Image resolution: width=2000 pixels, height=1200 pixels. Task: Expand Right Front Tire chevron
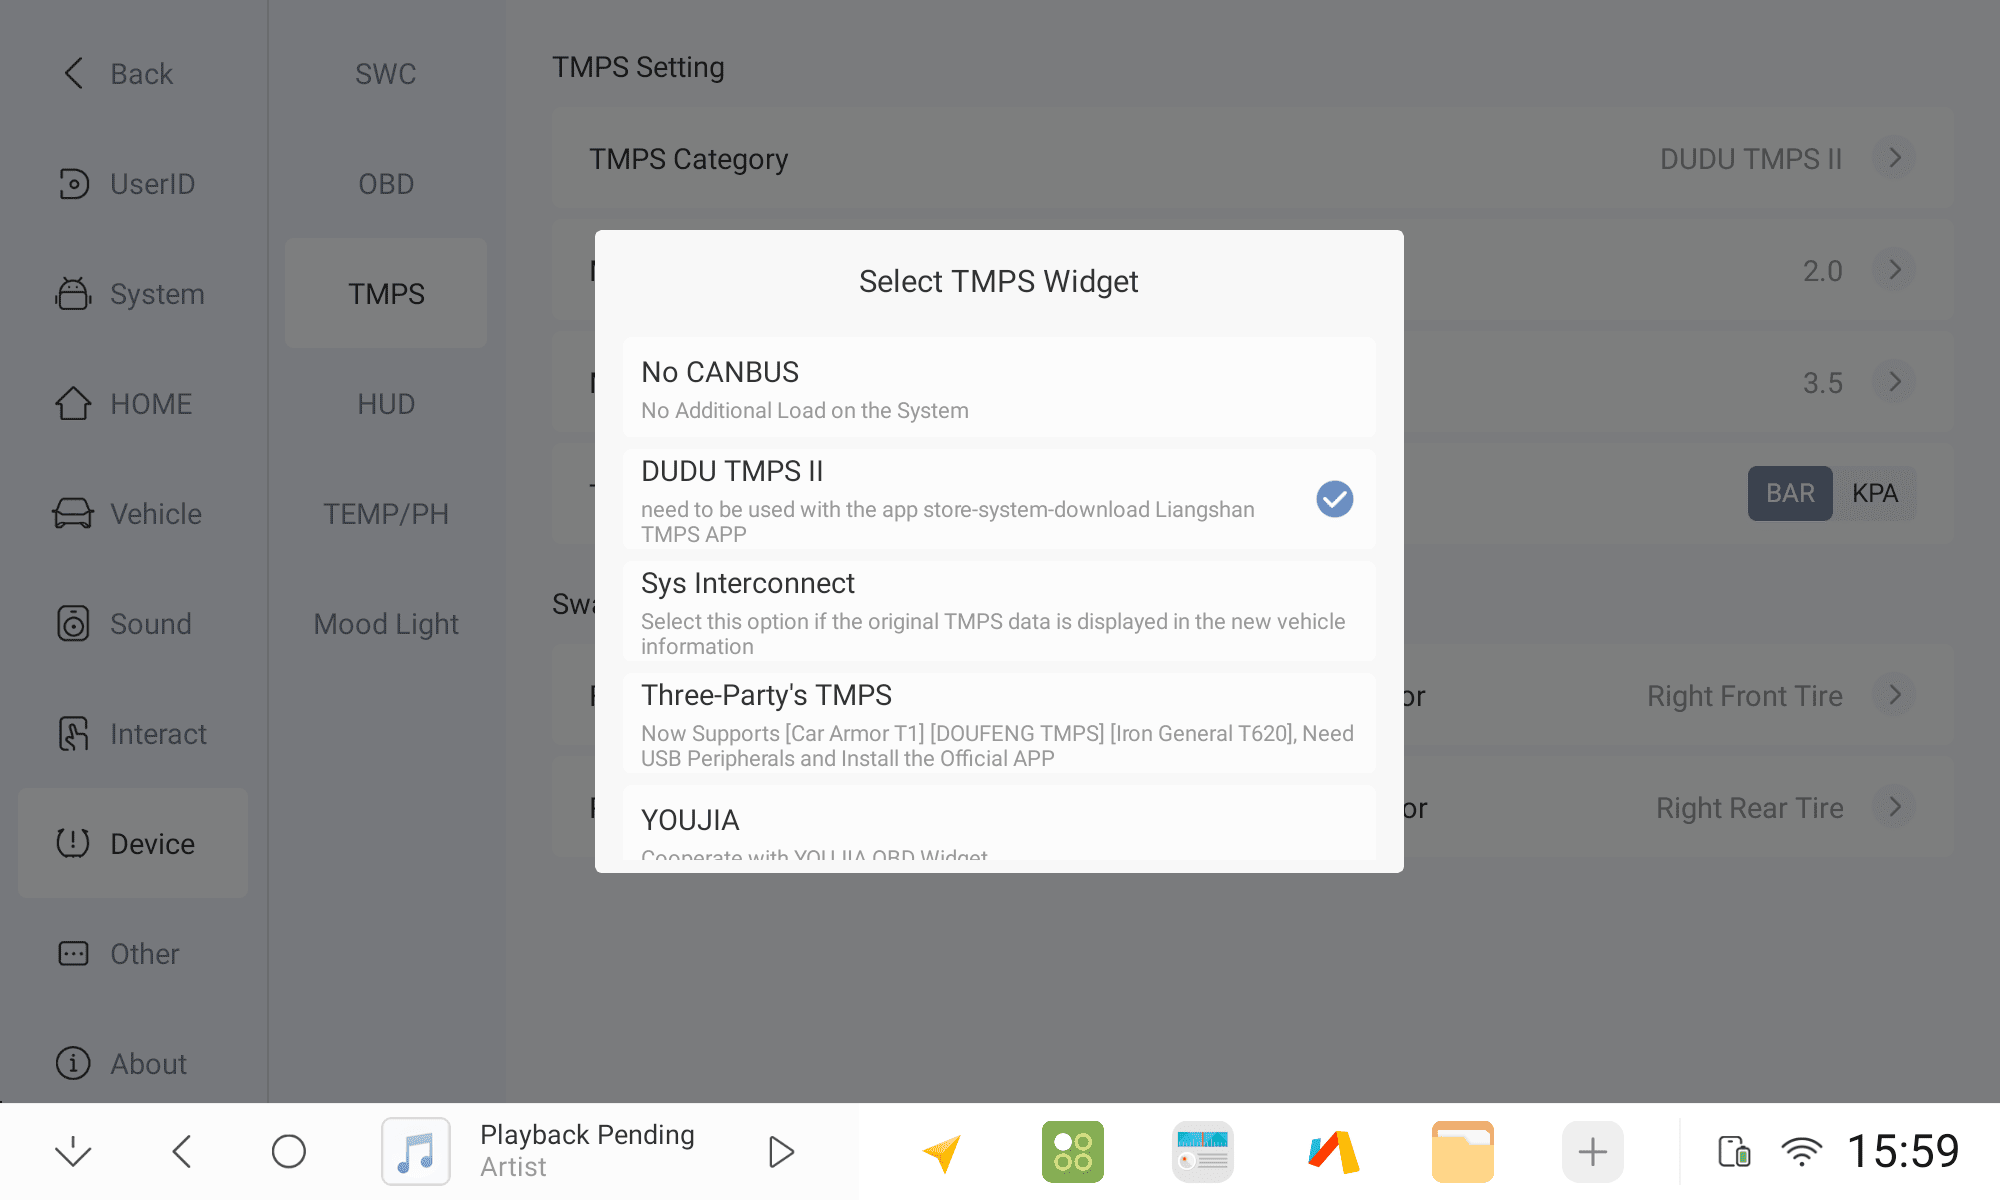pos(1895,695)
